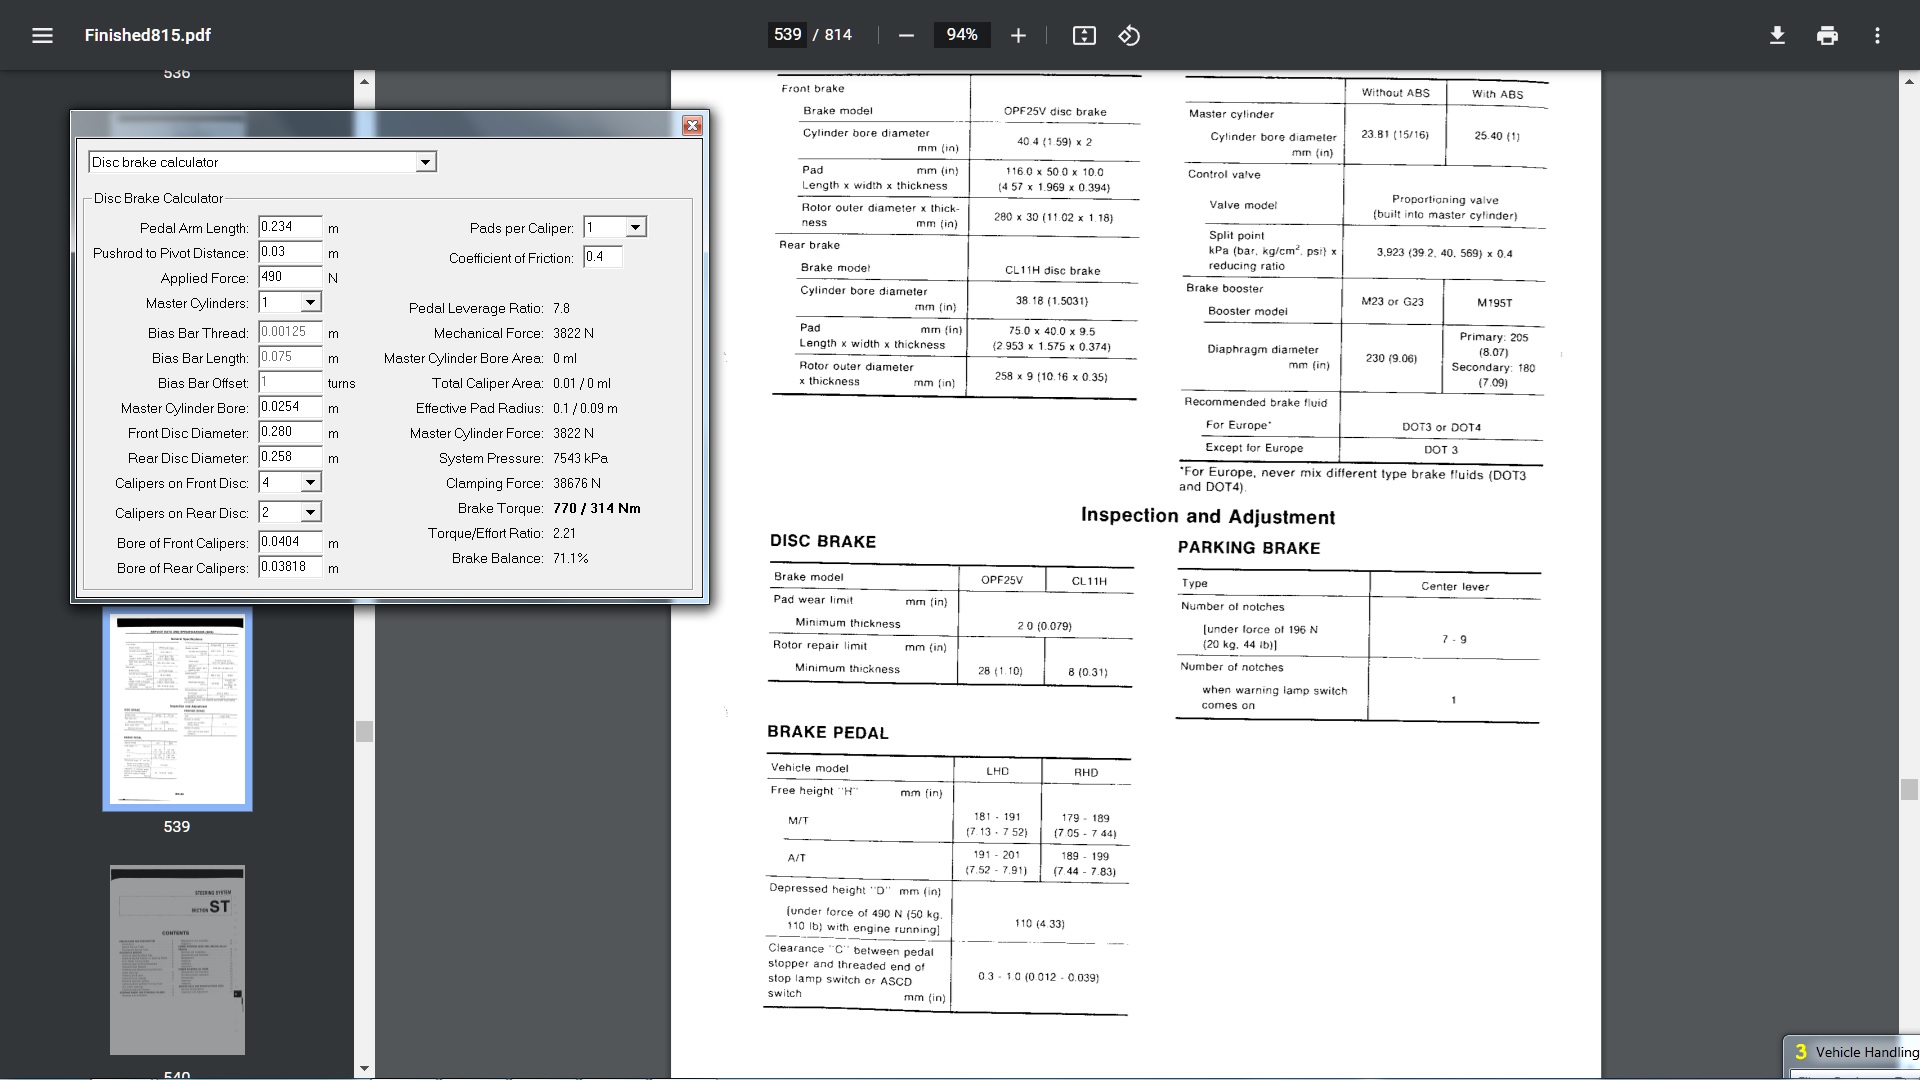Click the page number 539 field
1920x1080 pixels.
[787, 35]
